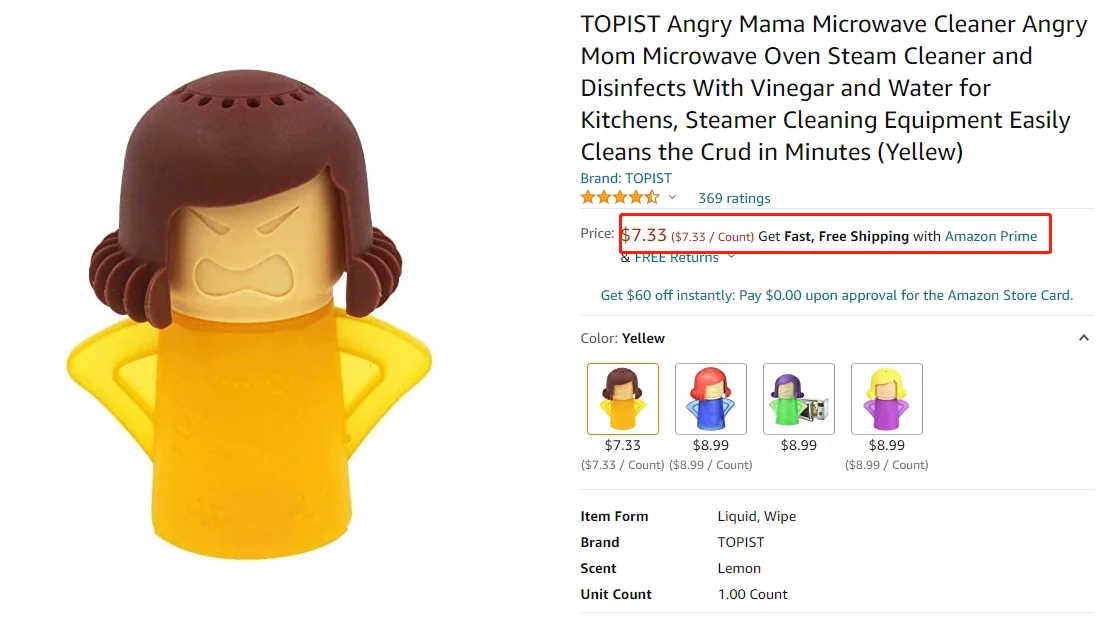Image resolution: width=1115 pixels, height=621 pixels.
Task: Click the FREE Returns text link
Action: pyautogui.click(x=676, y=258)
